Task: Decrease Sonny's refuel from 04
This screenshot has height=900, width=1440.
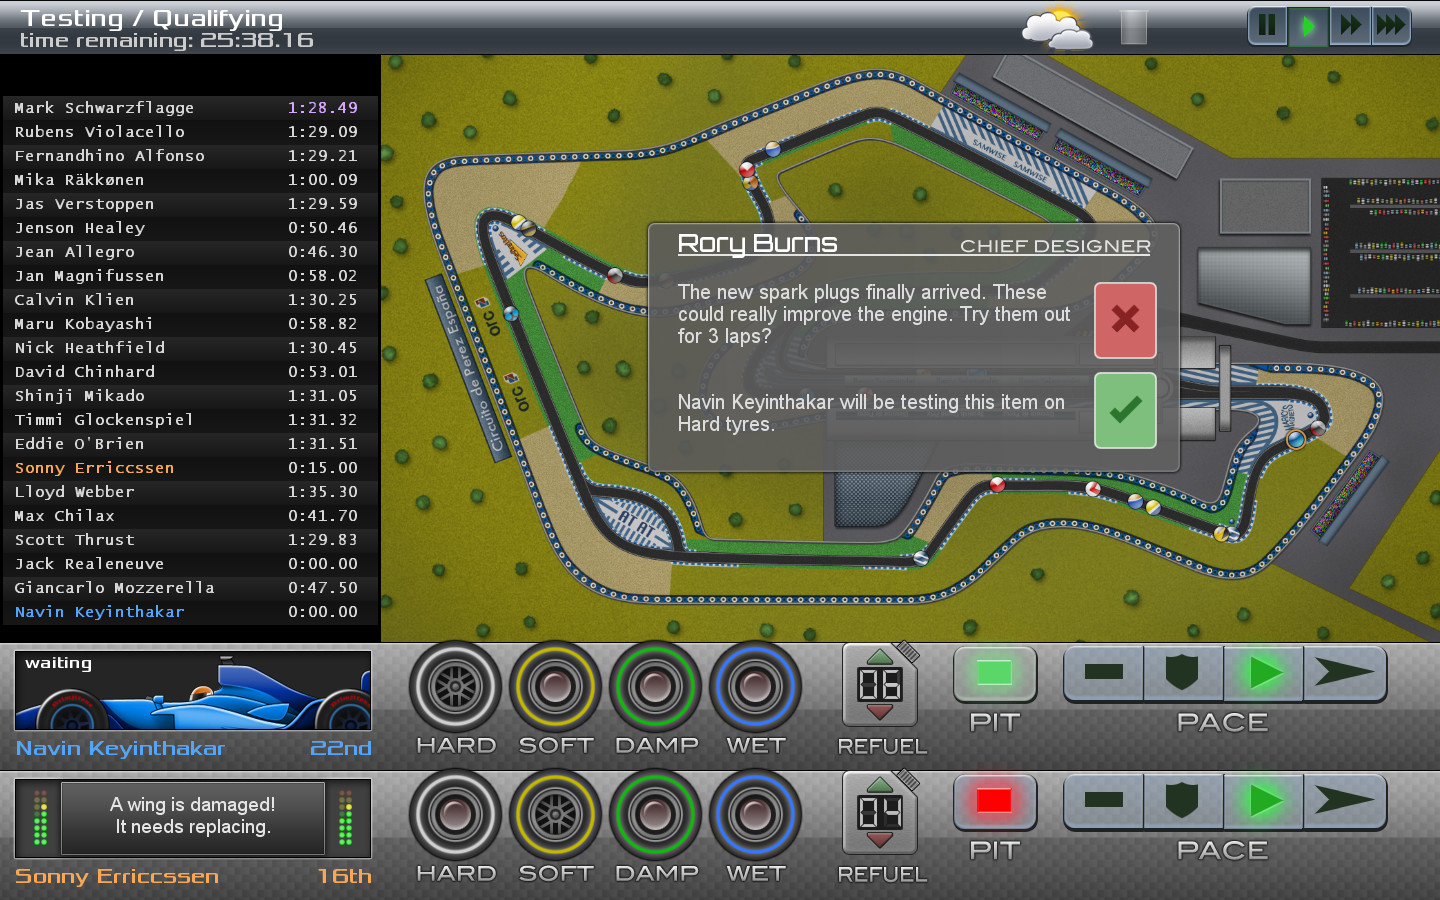Action: pos(882,839)
